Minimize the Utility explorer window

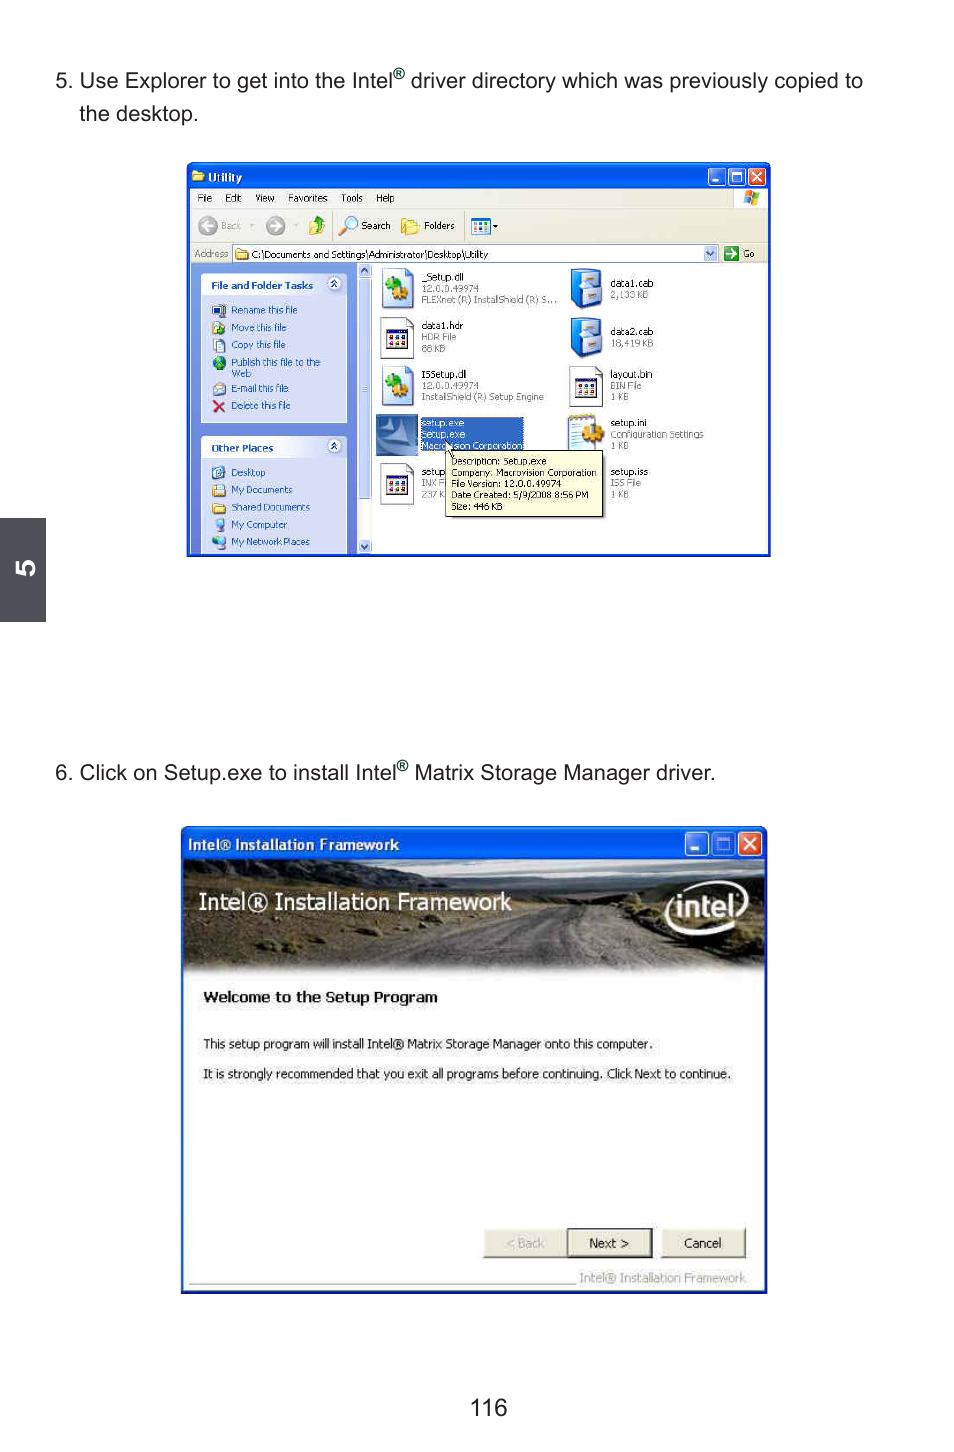click(716, 177)
